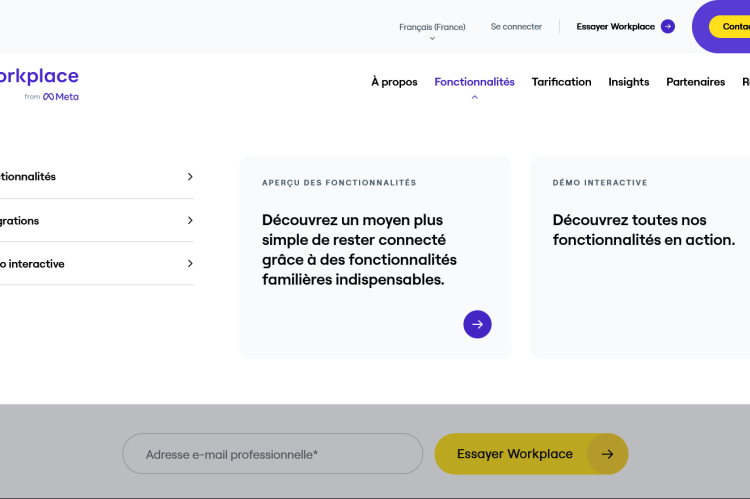Screen dimensions: 750x499
Task: Click the yellow Essayer Workplace button label
Action: [x=515, y=454]
